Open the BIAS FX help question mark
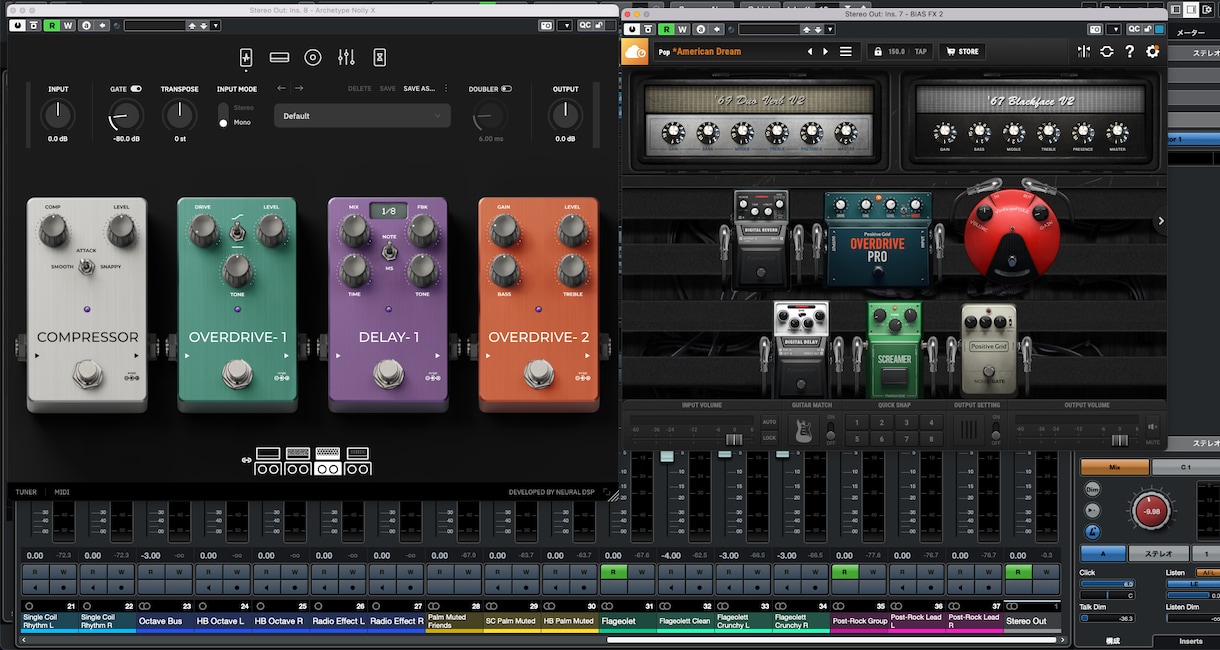 [x=1130, y=51]
